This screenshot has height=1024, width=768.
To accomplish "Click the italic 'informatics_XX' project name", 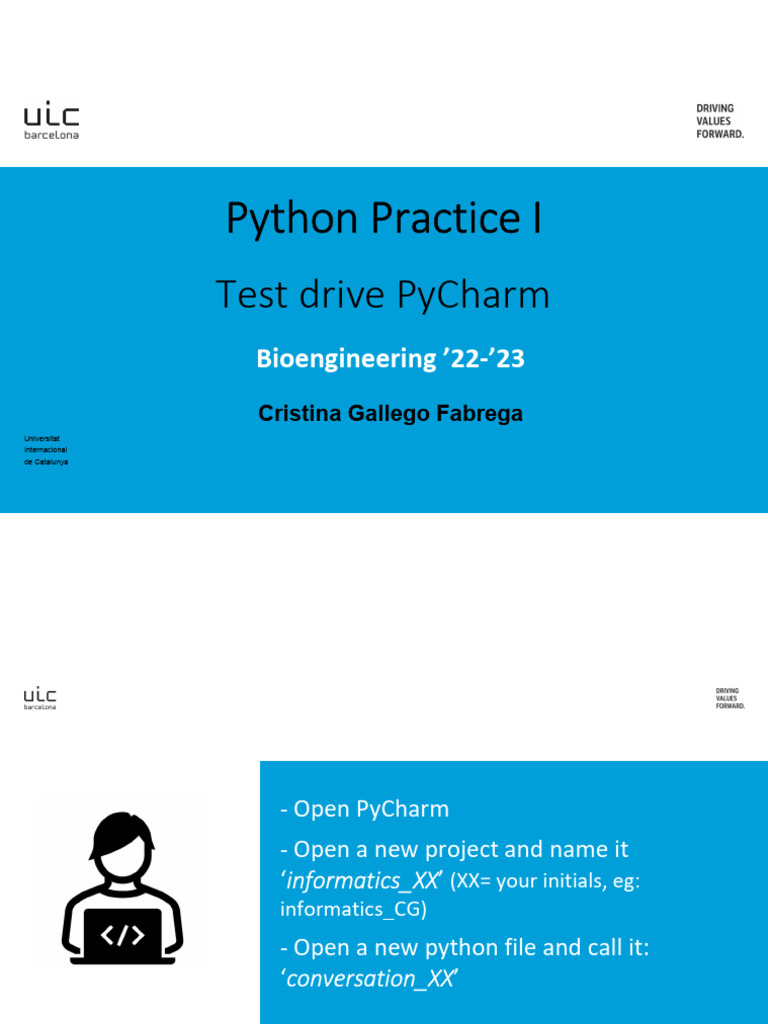I will (361, 880).
